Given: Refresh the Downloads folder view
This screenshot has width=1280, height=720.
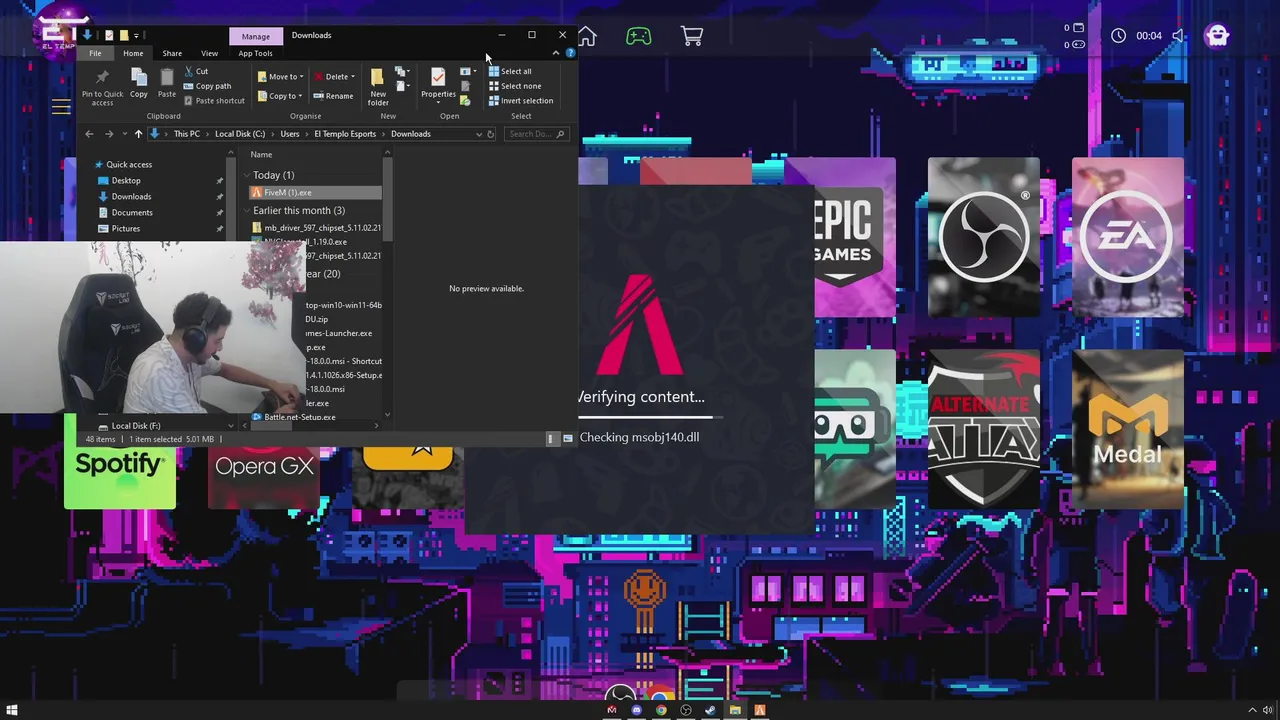Looking at the screenshot, I should [490, 134].
